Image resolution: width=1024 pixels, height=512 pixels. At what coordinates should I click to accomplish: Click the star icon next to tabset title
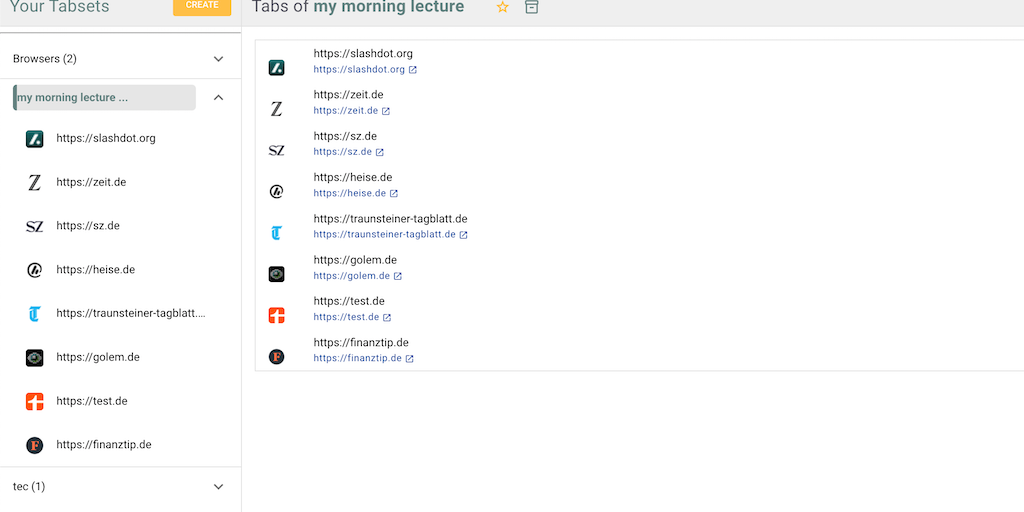503,7
